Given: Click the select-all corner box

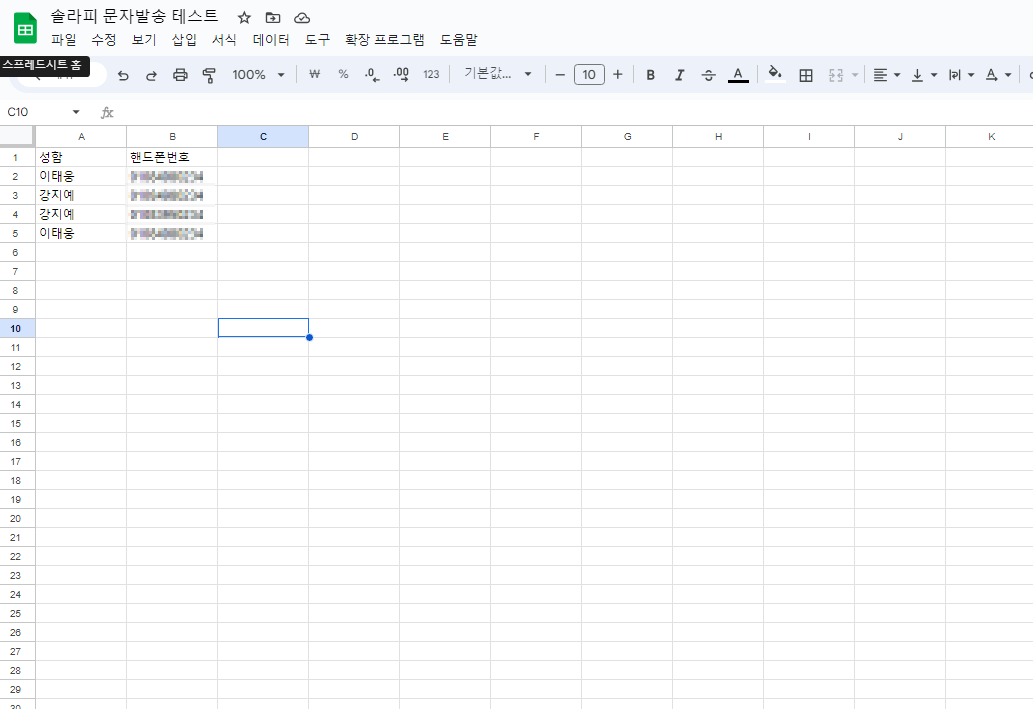Looking at the screenshot, I should 16,136.
